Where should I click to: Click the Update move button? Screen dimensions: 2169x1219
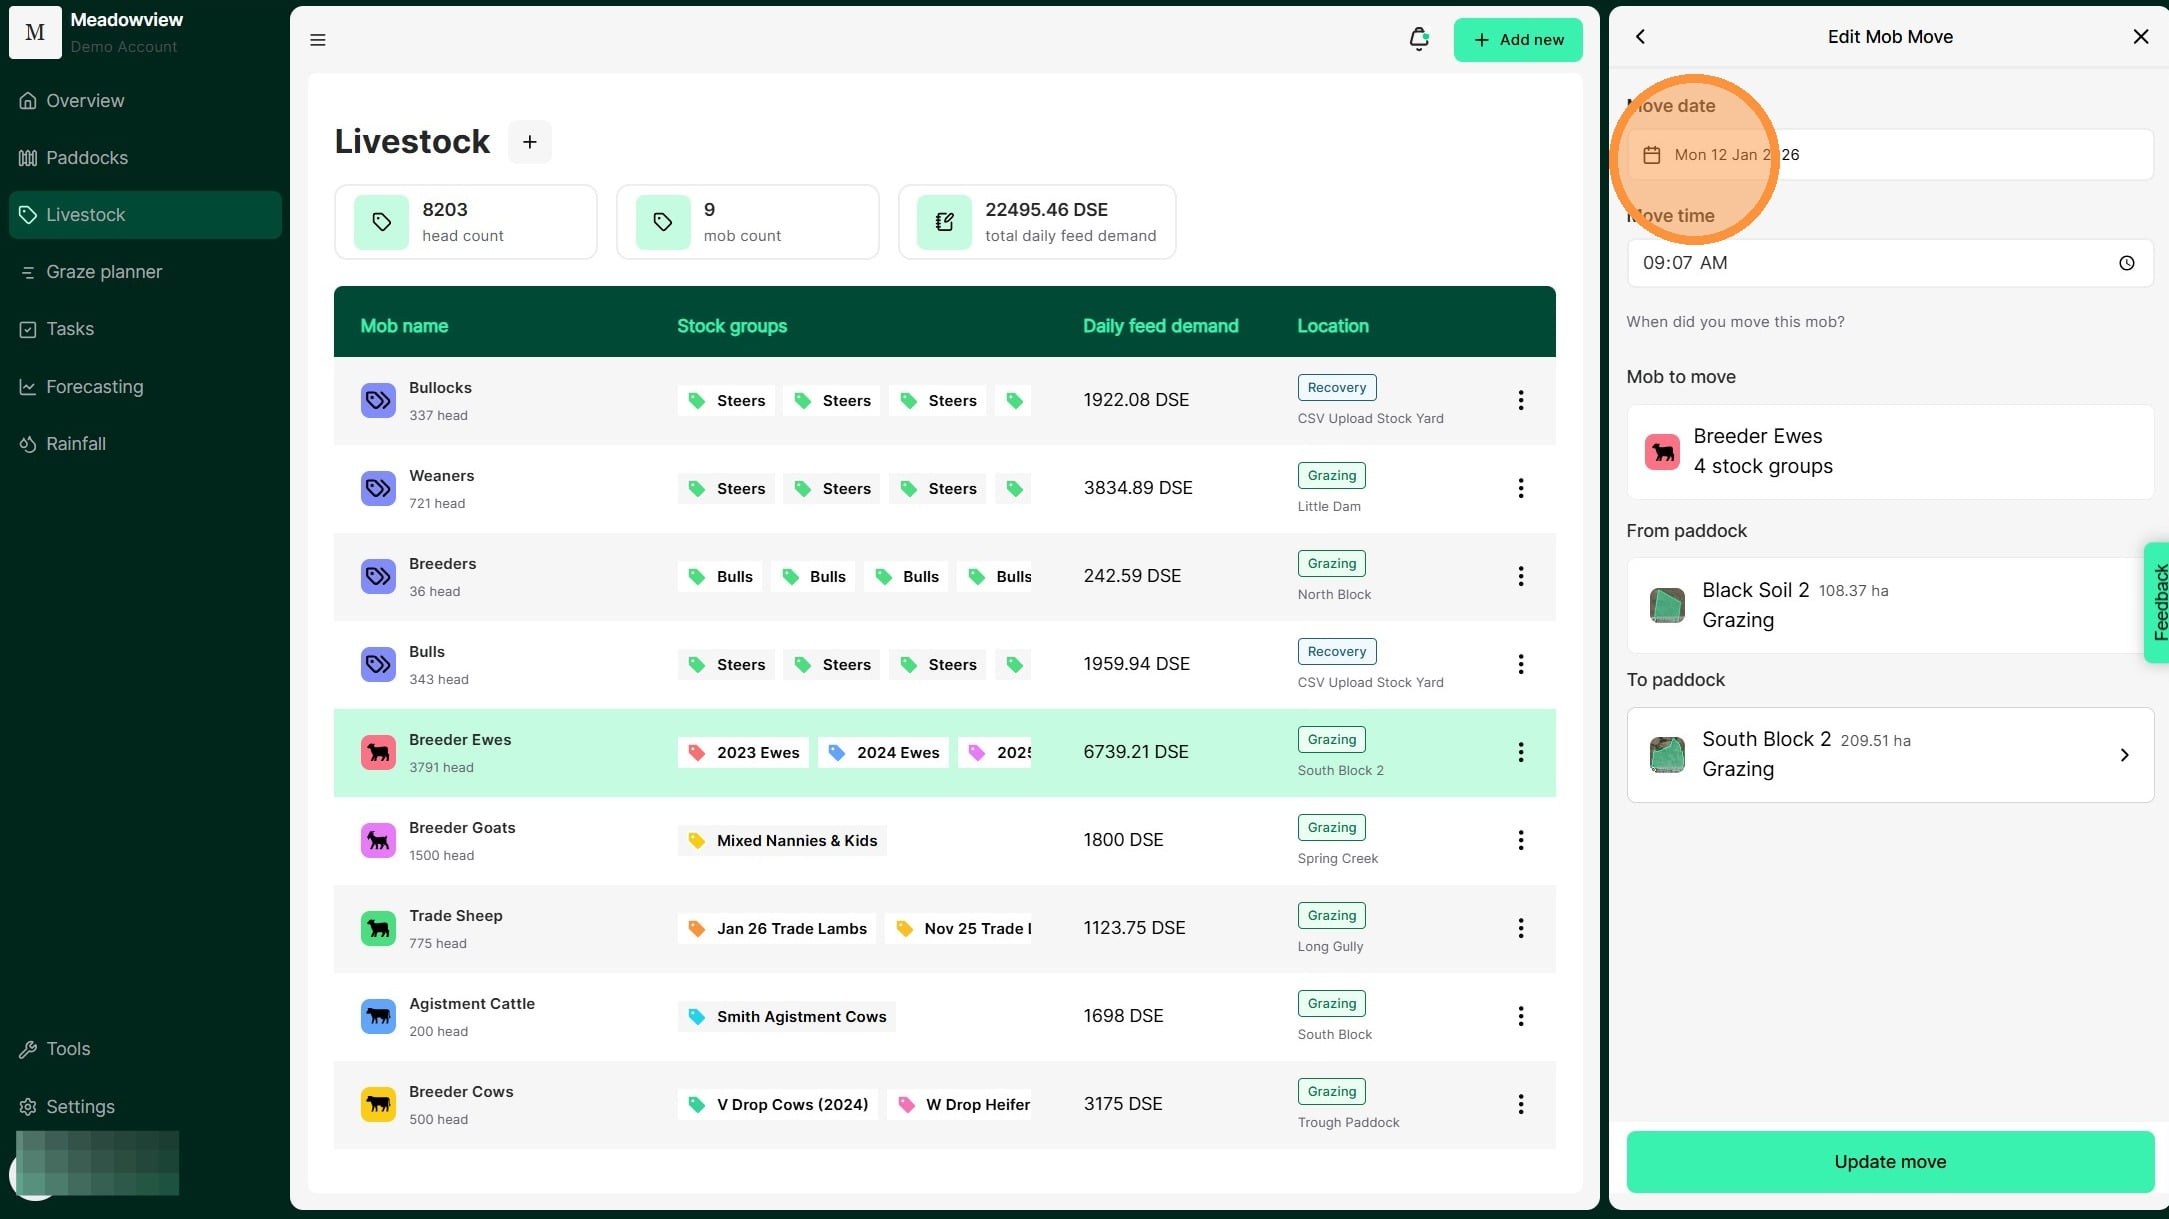click(1889, 1162)
